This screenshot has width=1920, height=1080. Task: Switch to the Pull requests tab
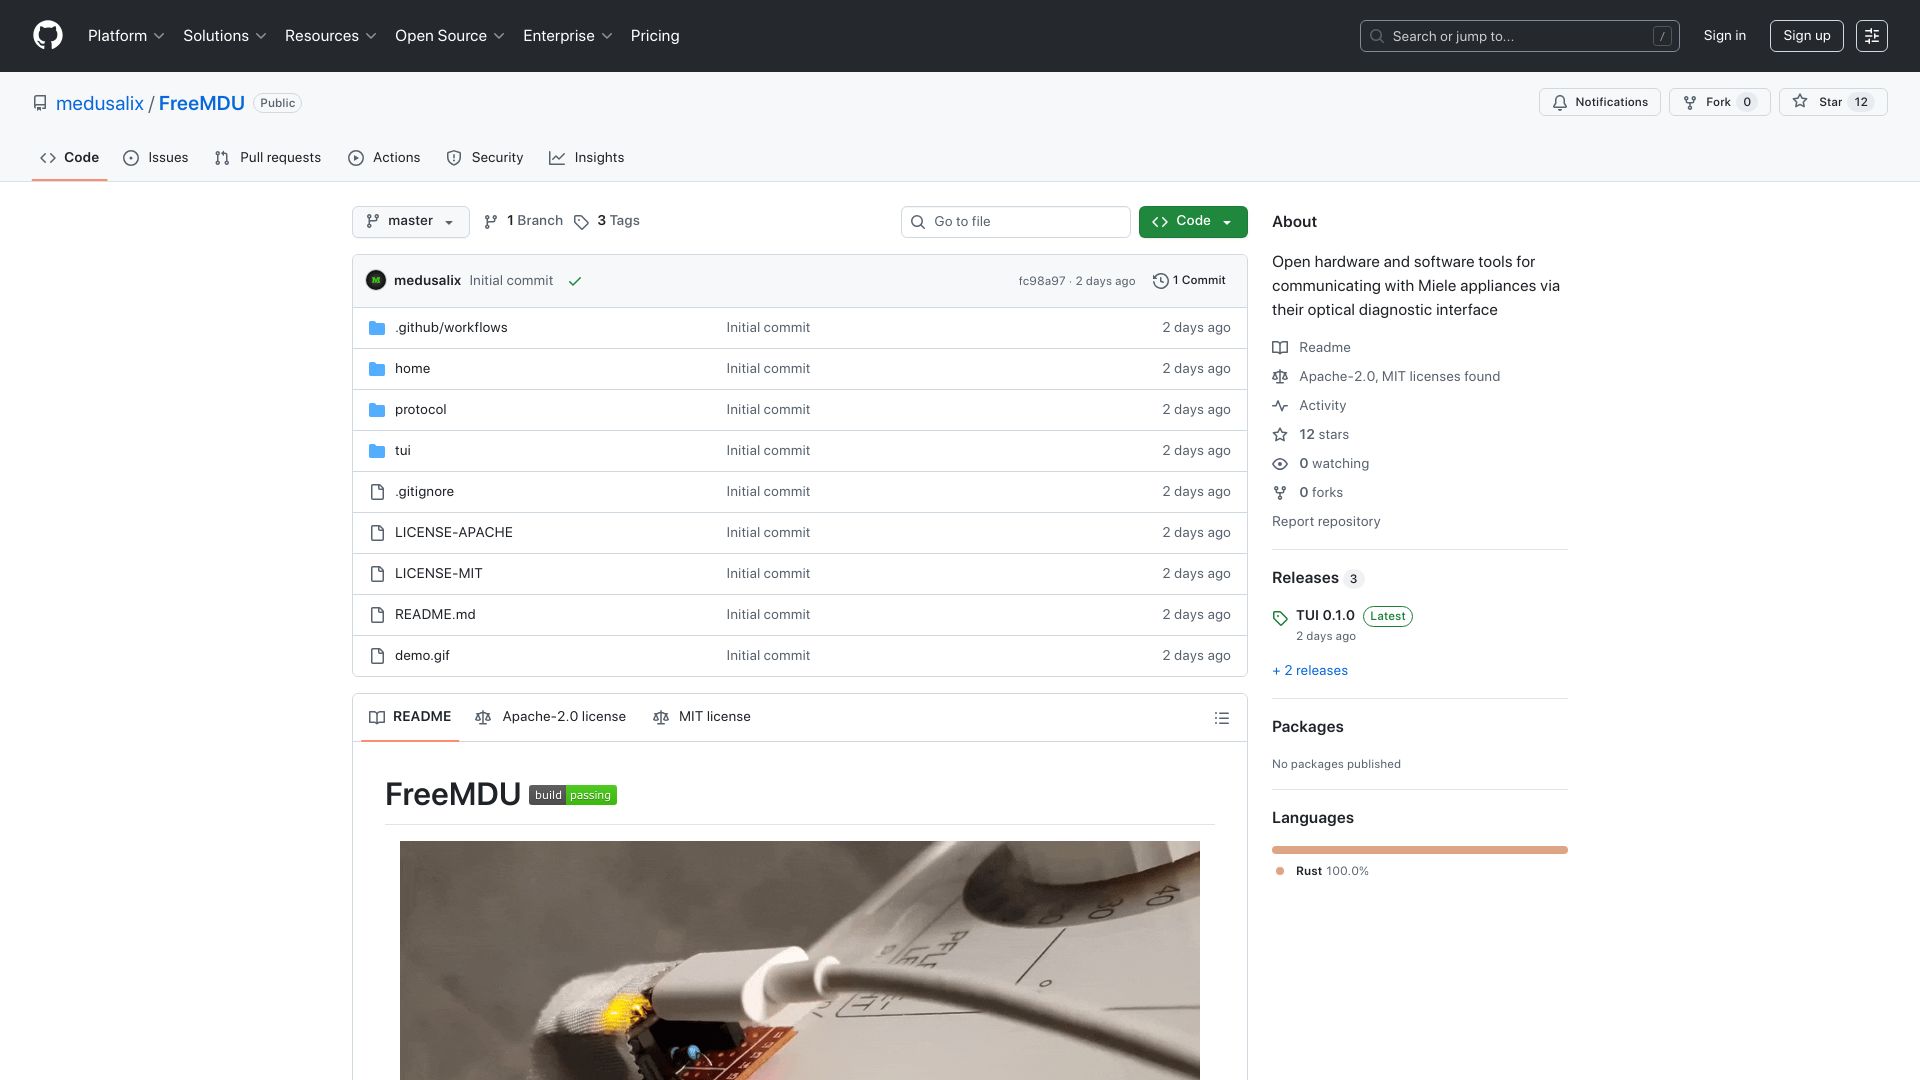pyautogui.click(x=268, y=158)
